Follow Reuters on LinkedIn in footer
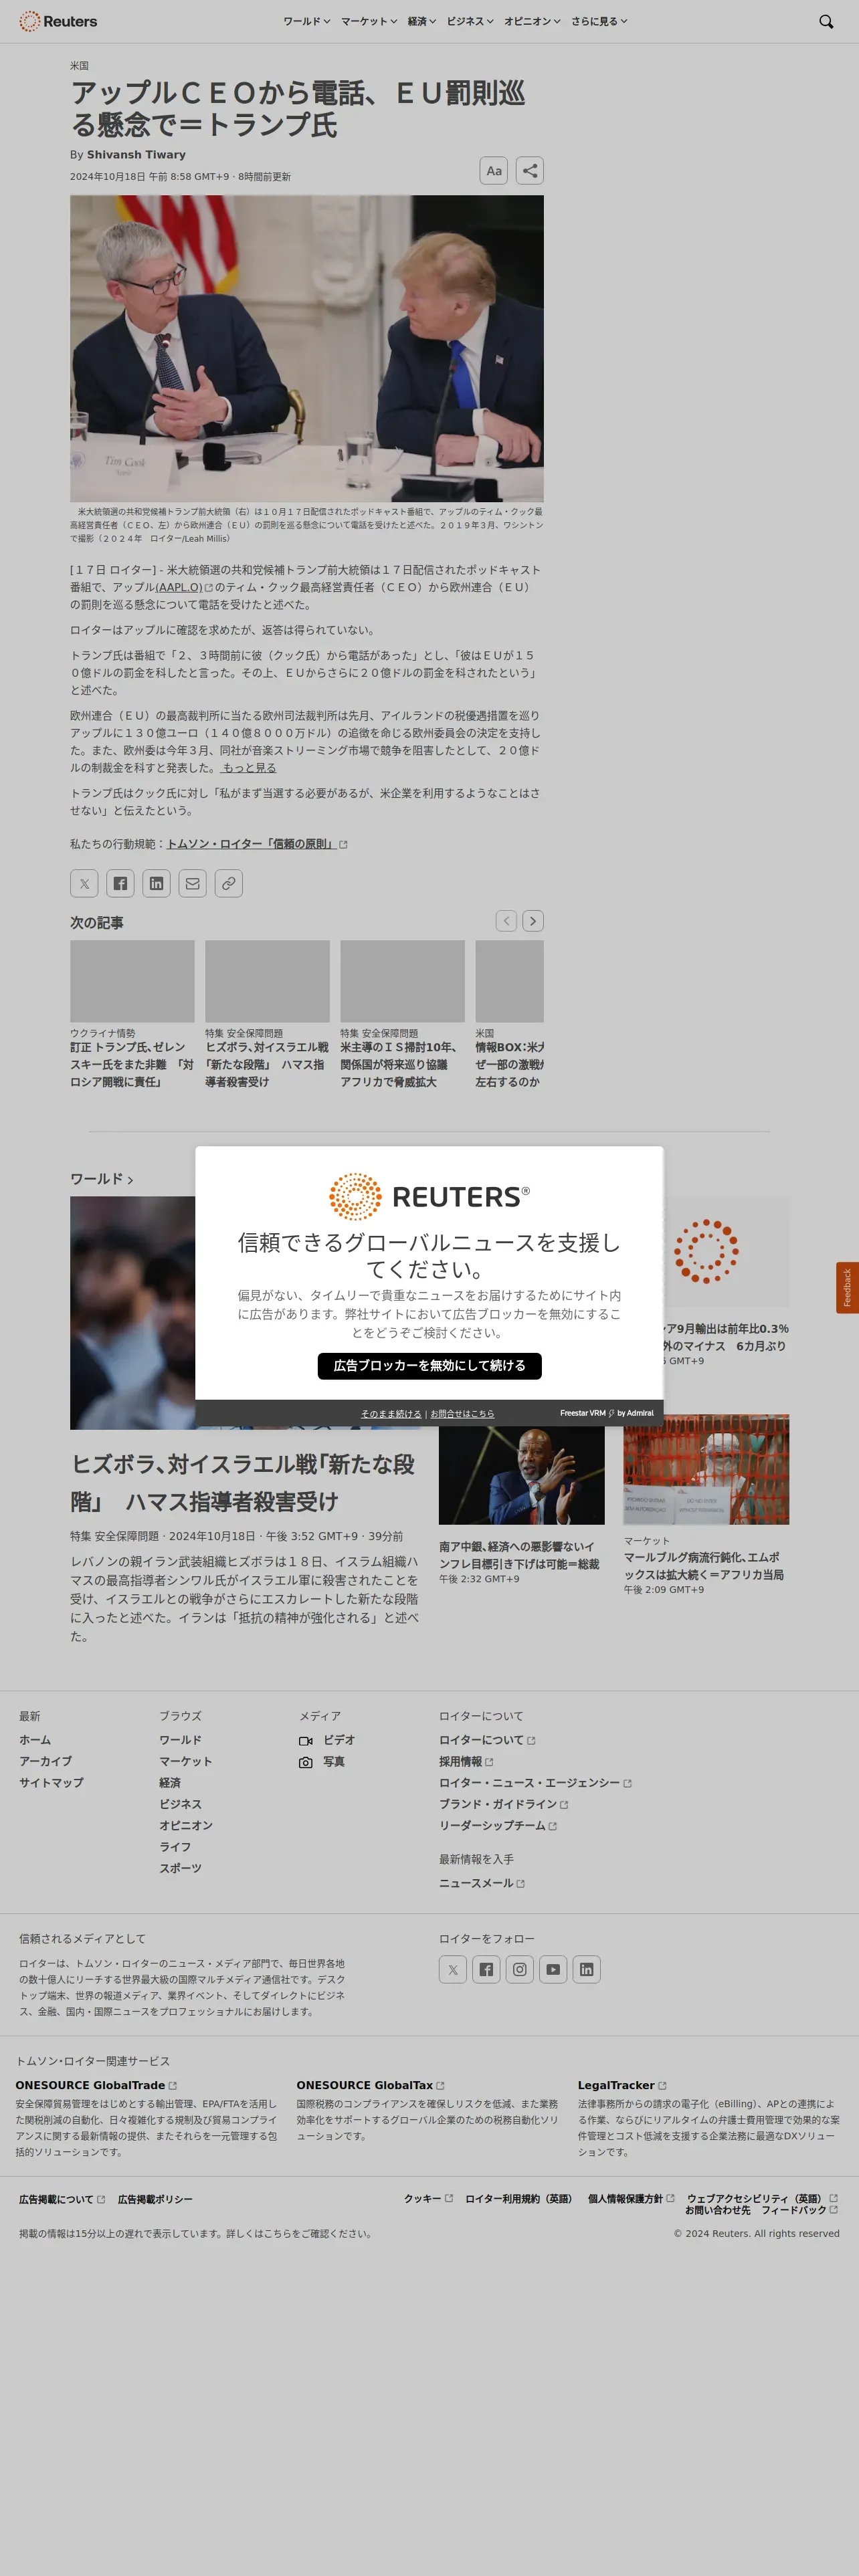Viewport: 859px width, 2576px height. [x=587, y=1969]
